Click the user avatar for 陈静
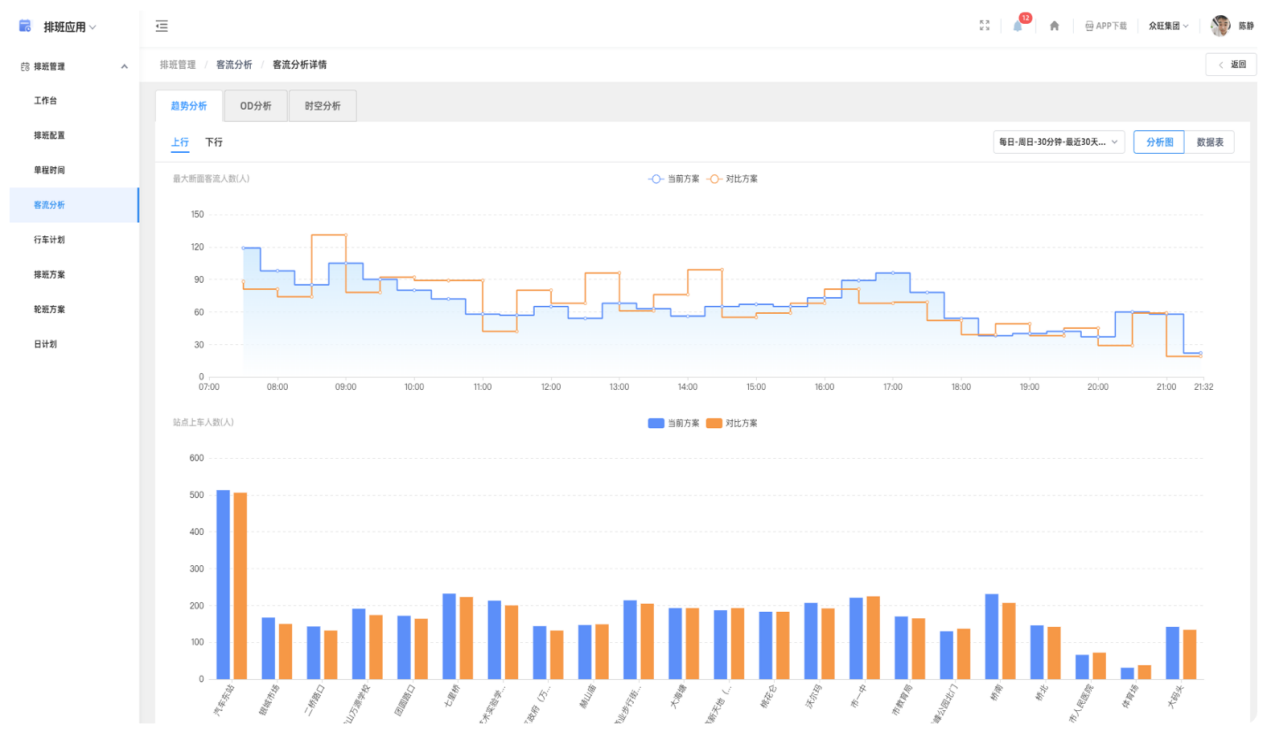1267x734 pixels. pyautogui.click(x=1220, y=26)
